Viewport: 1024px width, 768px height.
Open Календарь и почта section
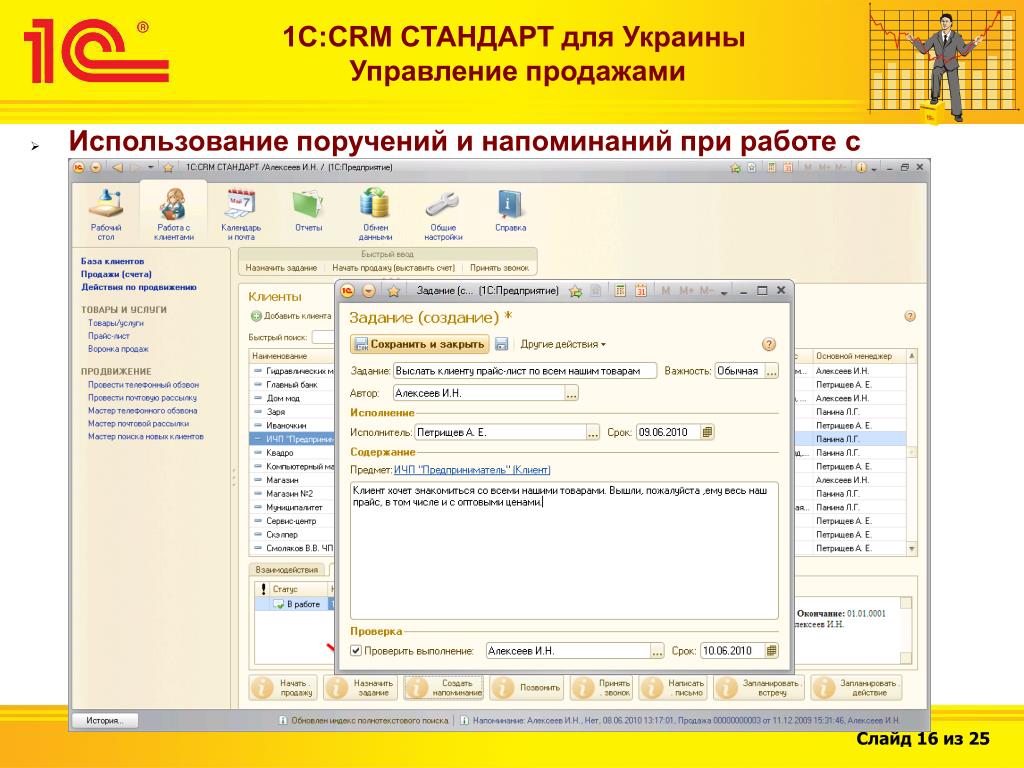[241, 214]
